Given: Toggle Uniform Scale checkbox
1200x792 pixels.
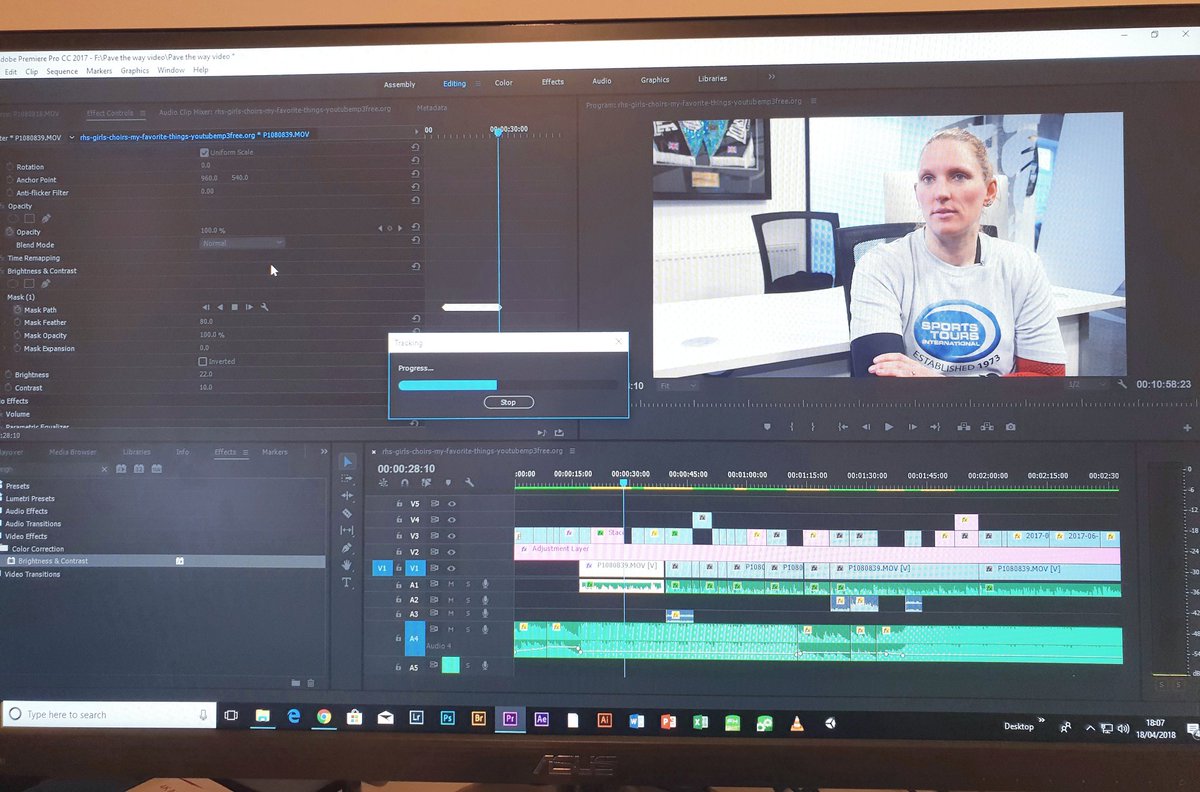Looking at the screenshot, I should (204, 152).
